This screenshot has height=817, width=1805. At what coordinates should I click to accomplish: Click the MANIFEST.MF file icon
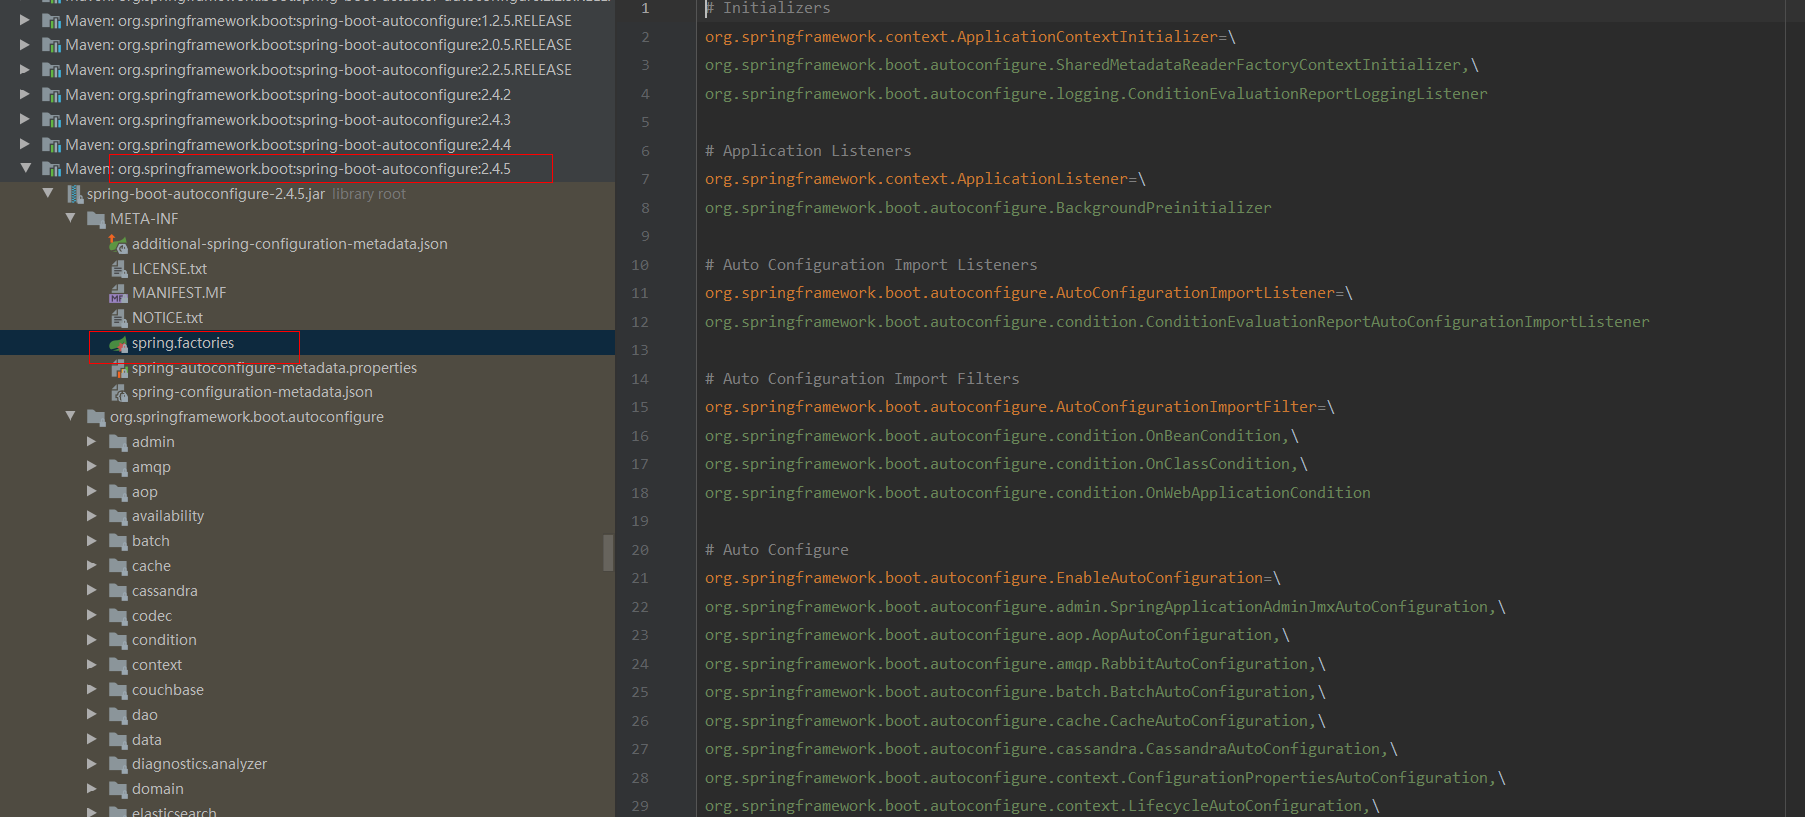point(118,293)
